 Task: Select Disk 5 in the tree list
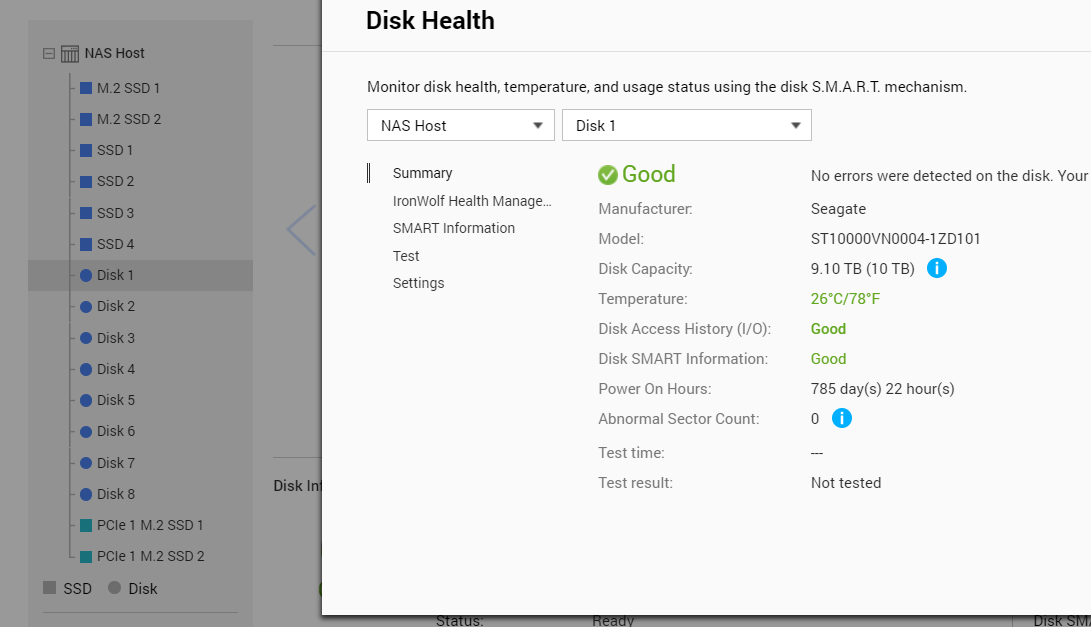[x=116, y=400]
